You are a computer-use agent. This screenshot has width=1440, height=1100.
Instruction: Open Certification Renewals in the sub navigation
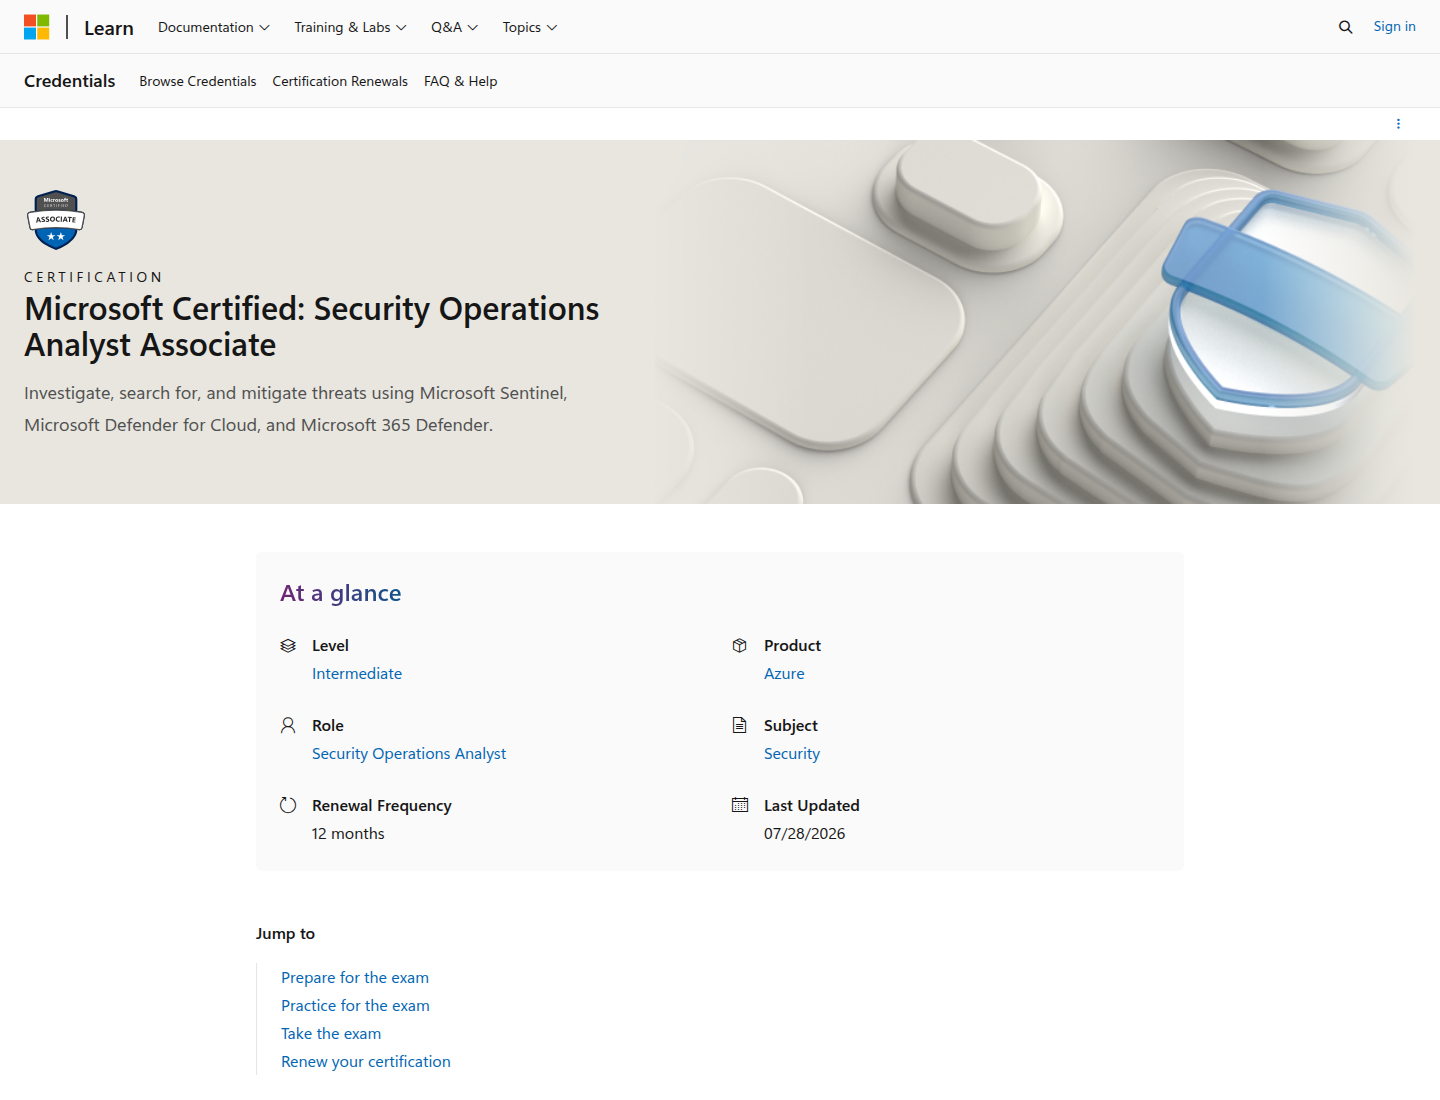click(340, 81)
